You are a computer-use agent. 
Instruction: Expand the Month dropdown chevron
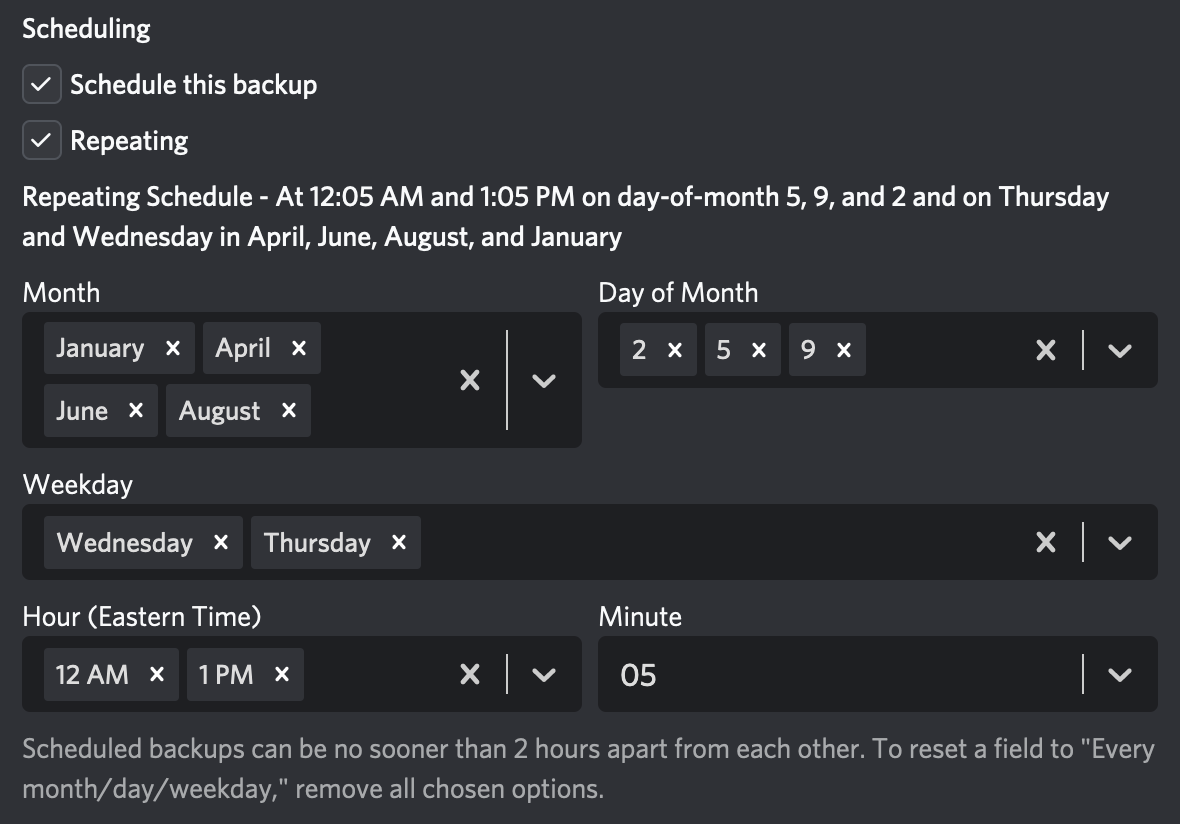click(x=543, y=380)
